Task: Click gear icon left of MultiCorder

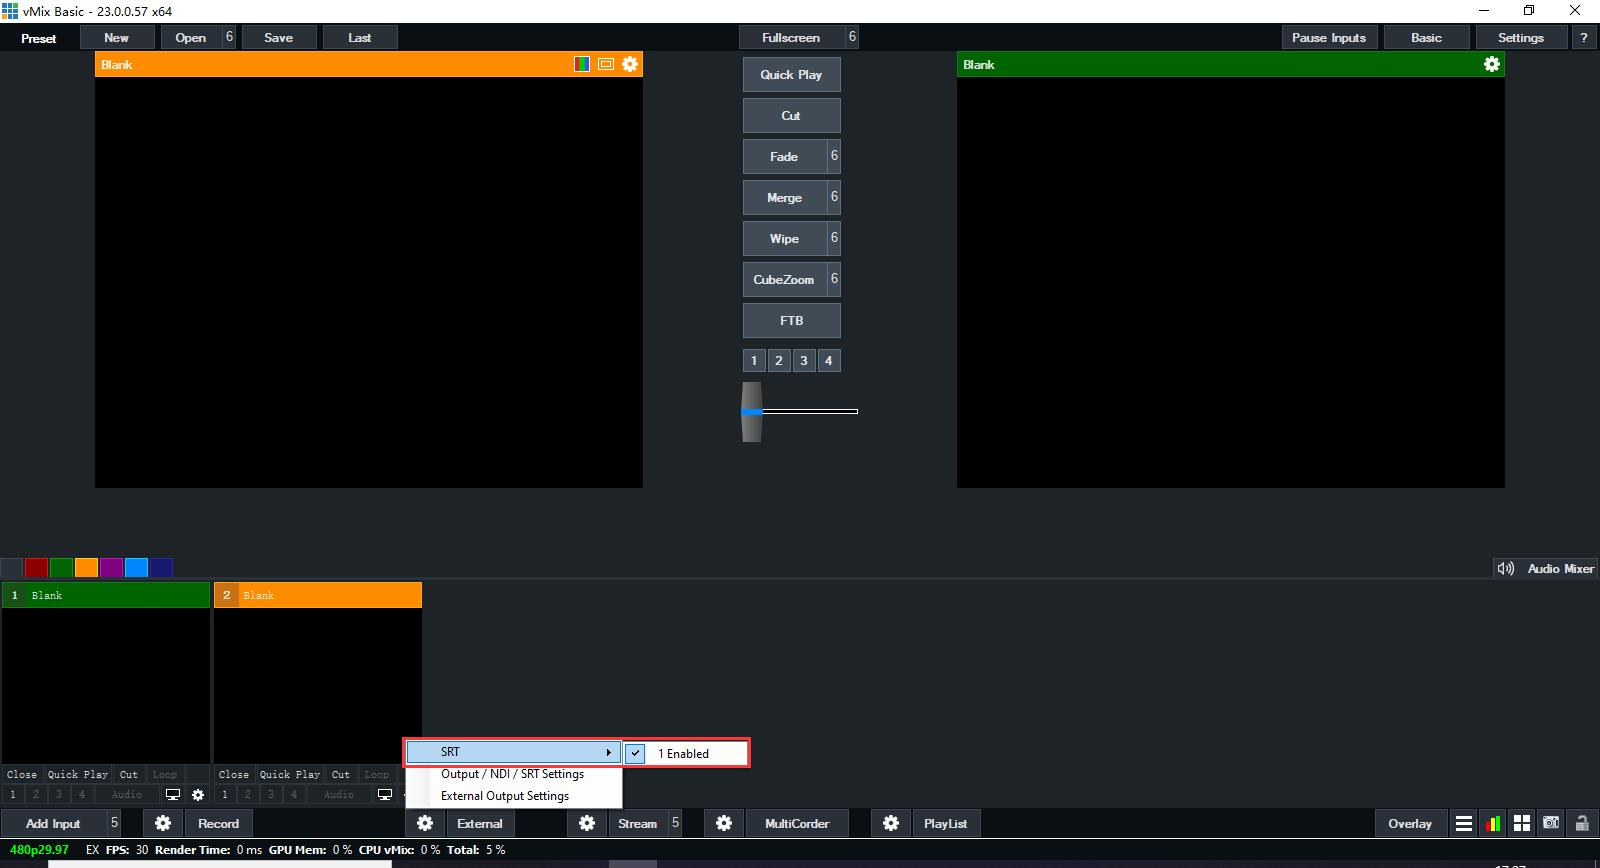Action: tap(724, 823)
